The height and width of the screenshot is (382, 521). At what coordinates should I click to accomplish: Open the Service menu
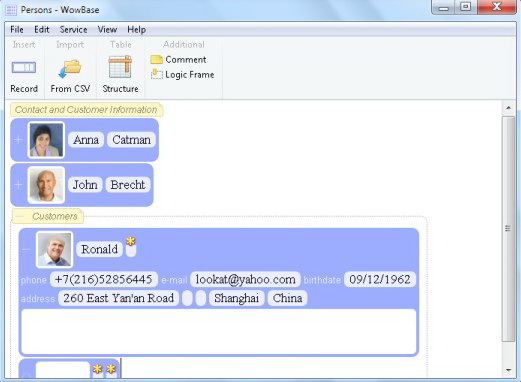click(x=73, y=30)
